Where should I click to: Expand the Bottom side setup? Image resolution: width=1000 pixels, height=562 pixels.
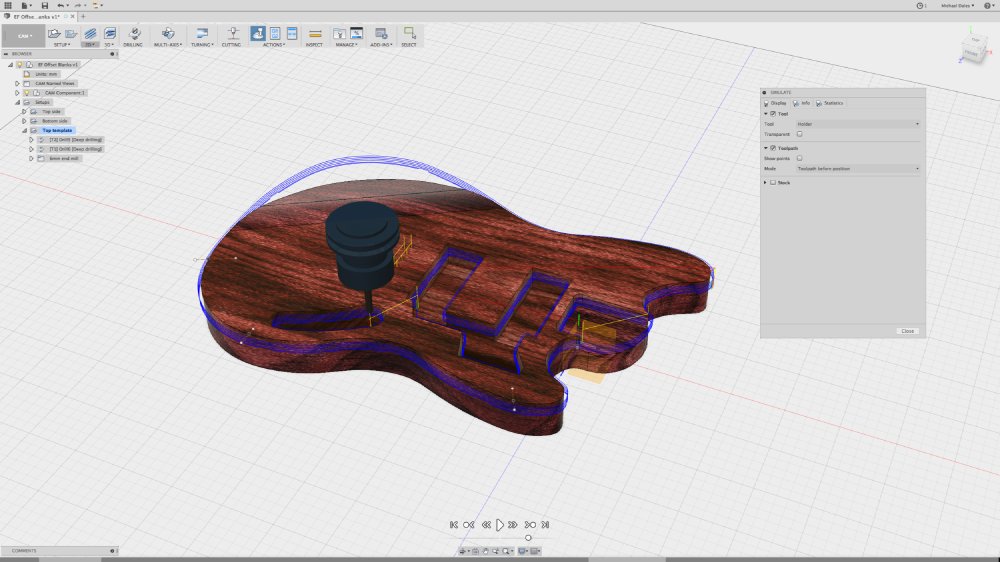click(x=24, y=121)
